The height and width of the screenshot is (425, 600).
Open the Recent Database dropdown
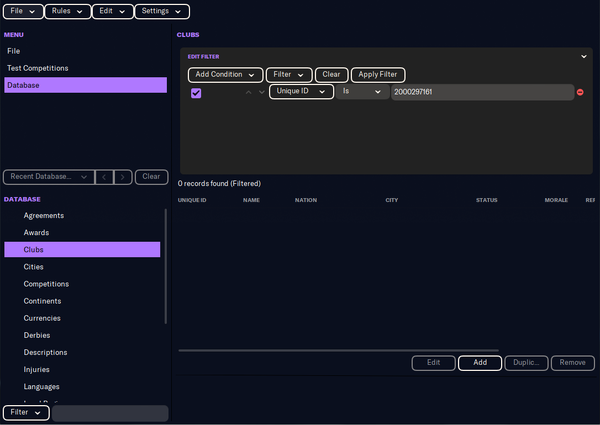(x=47, y=177)
